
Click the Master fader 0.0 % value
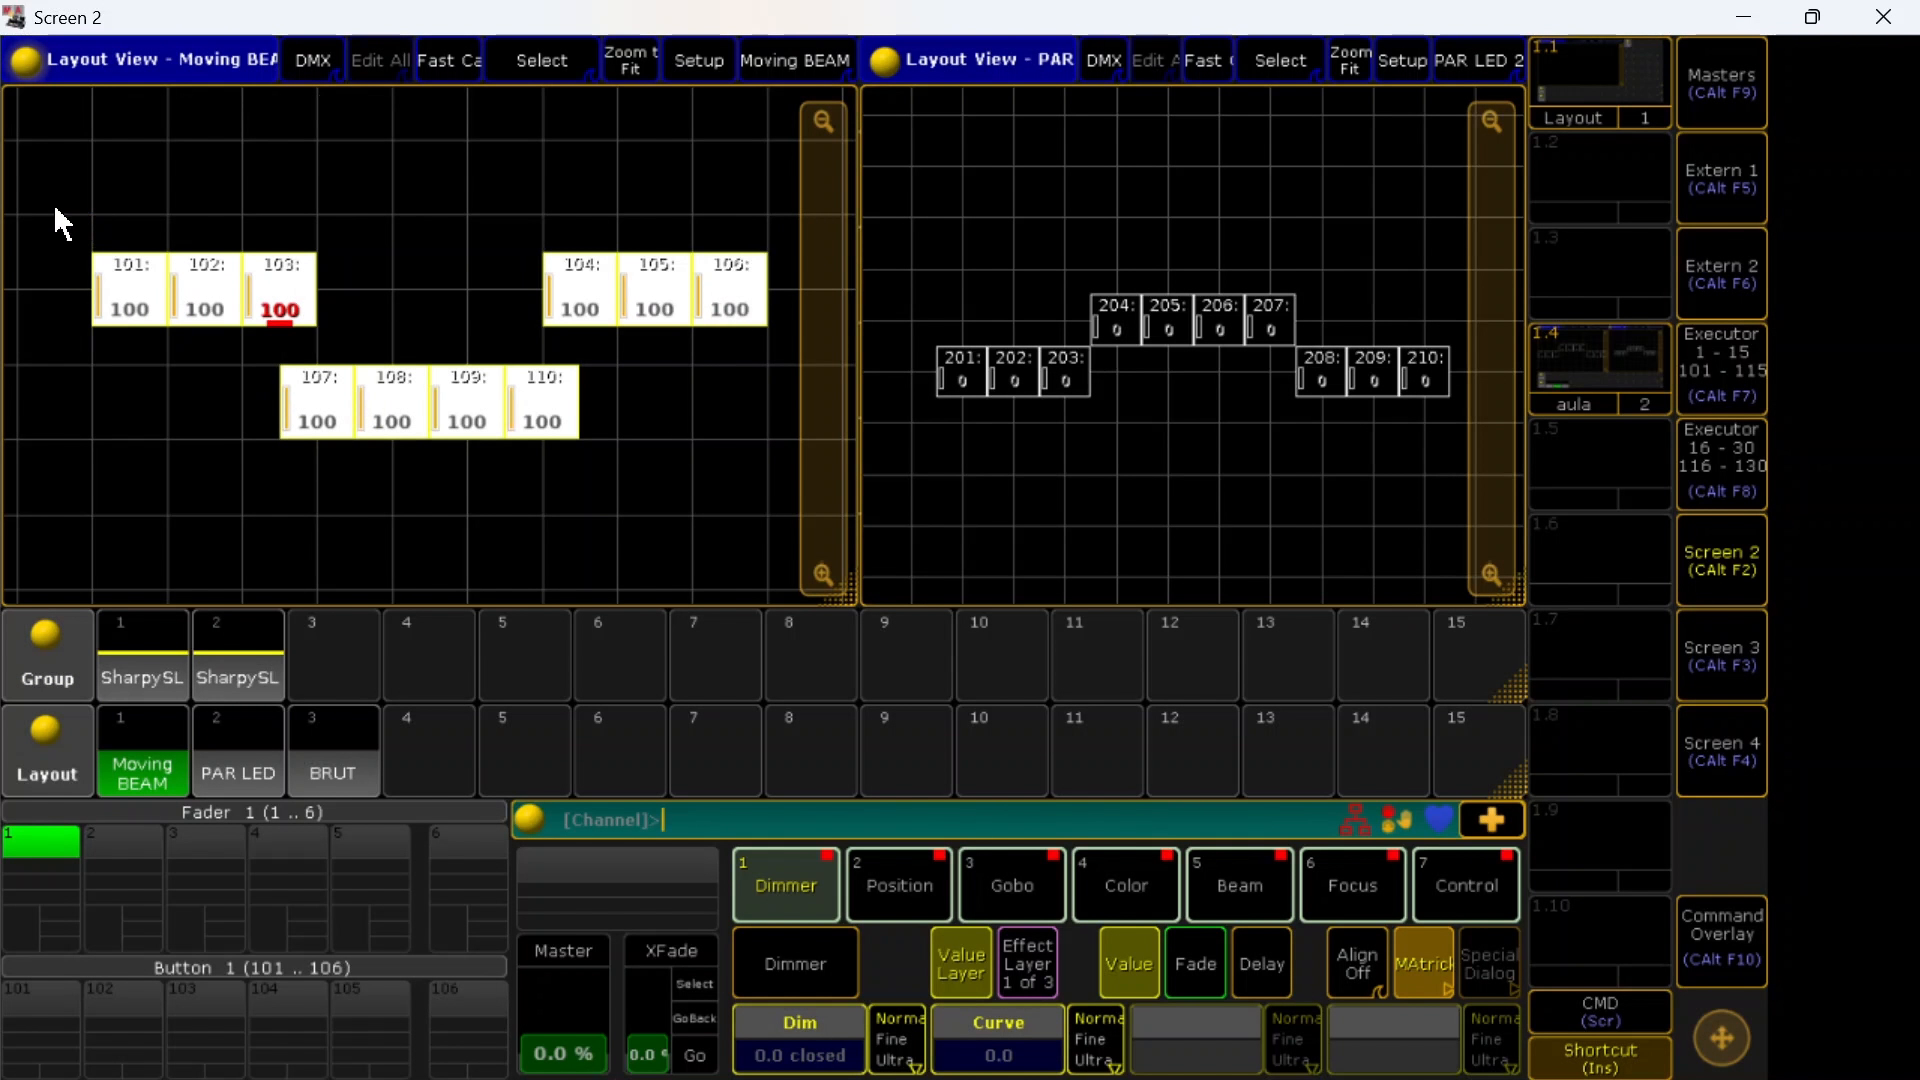(x=563, y=1053)
